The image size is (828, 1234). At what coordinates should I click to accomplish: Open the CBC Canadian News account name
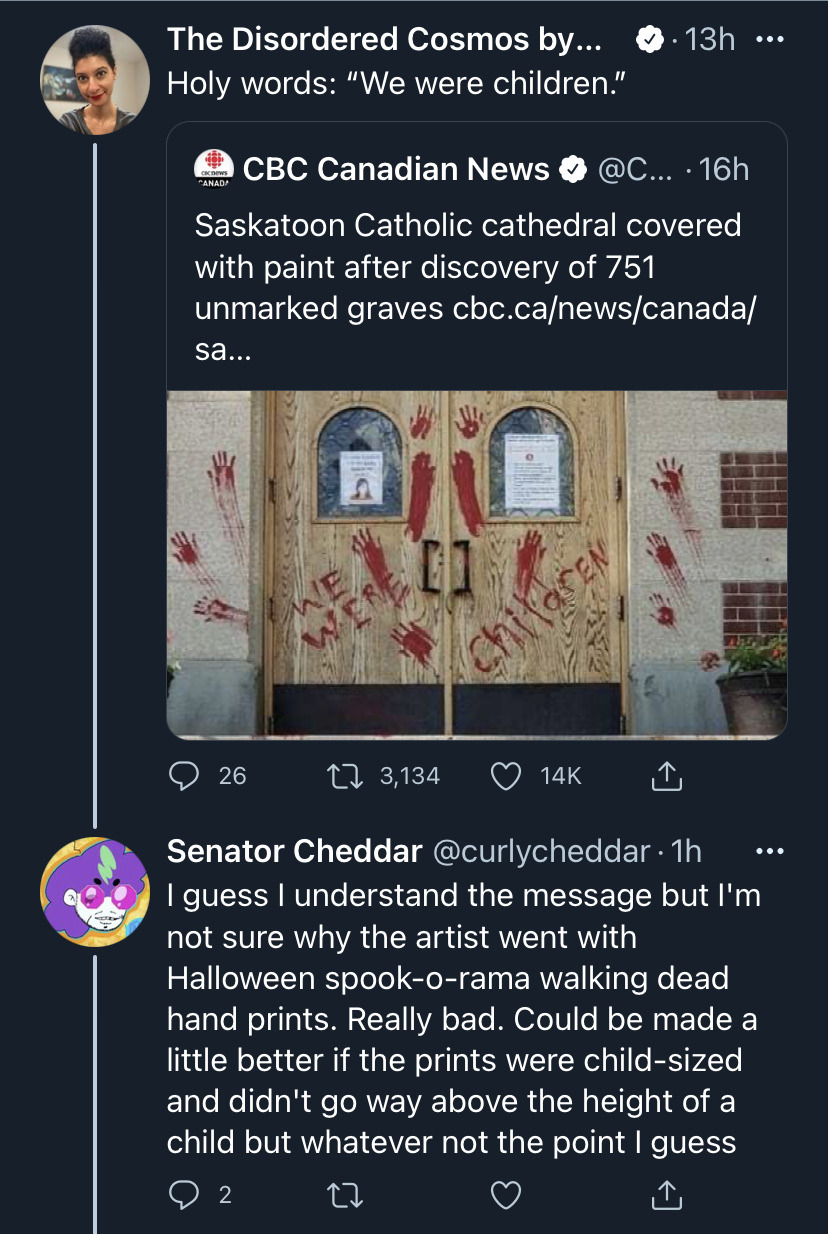[396, 170]
